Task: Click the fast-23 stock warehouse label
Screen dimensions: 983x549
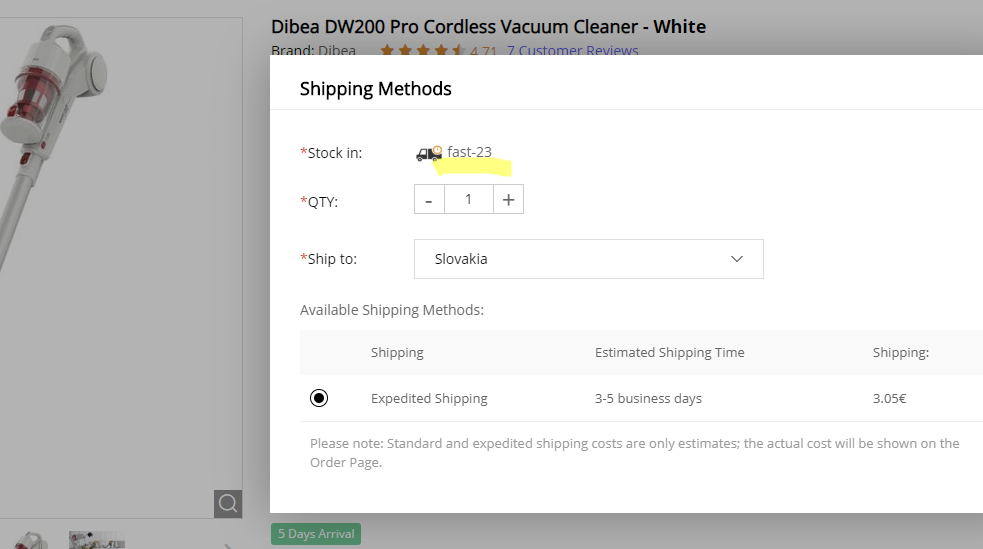Action: point(469,152)
